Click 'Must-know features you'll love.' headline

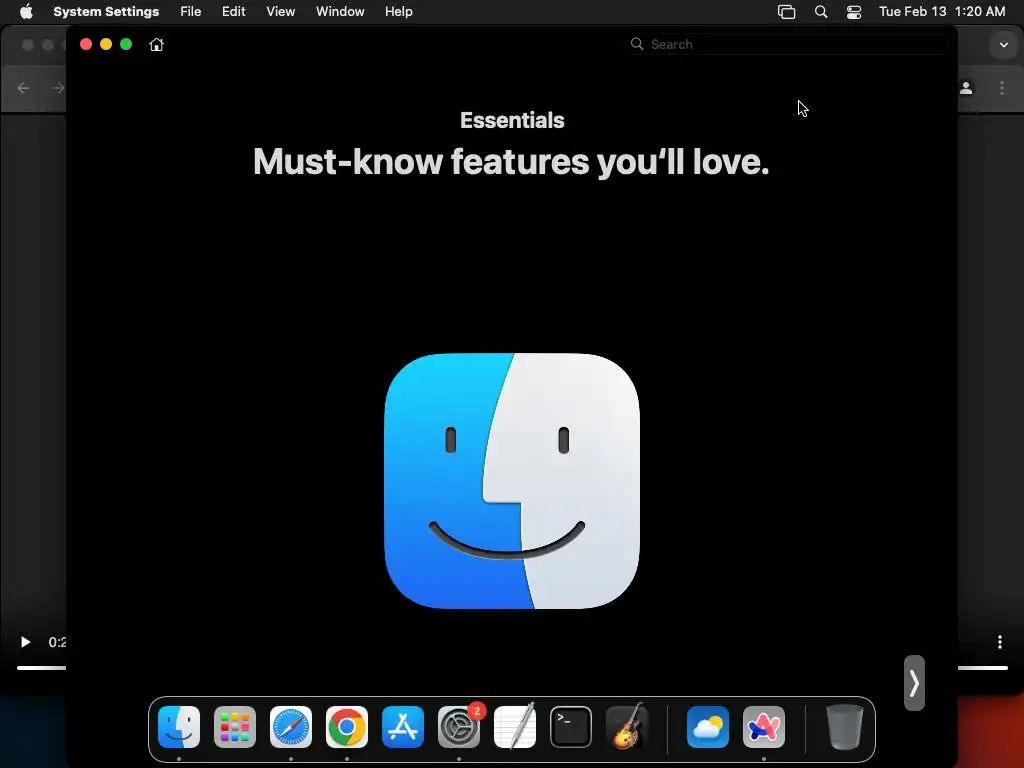point(511,162)
